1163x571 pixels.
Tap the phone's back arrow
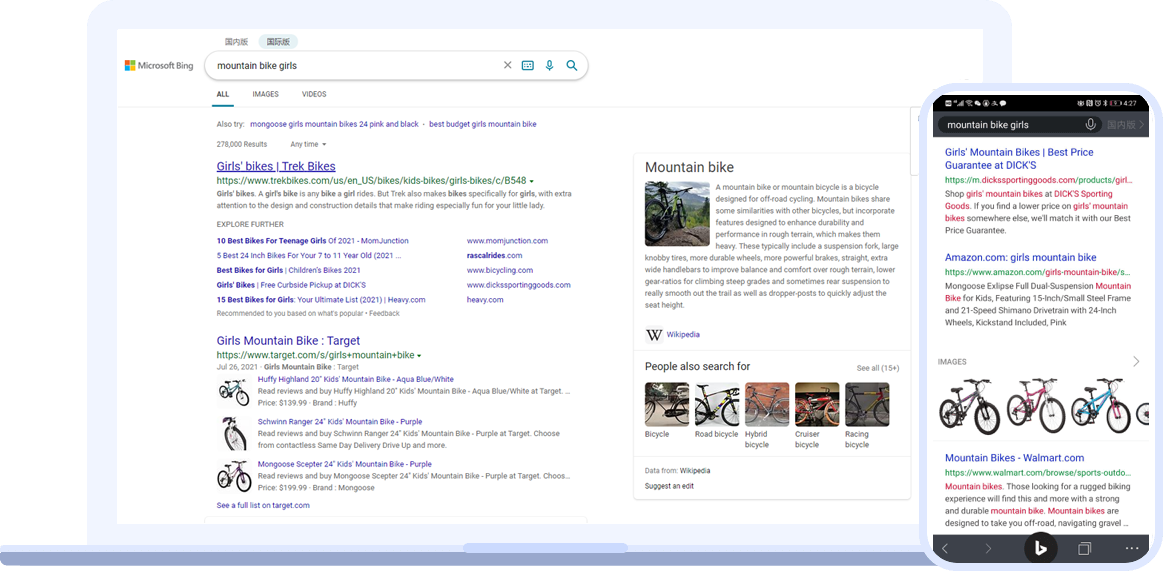tap(945, 549)
